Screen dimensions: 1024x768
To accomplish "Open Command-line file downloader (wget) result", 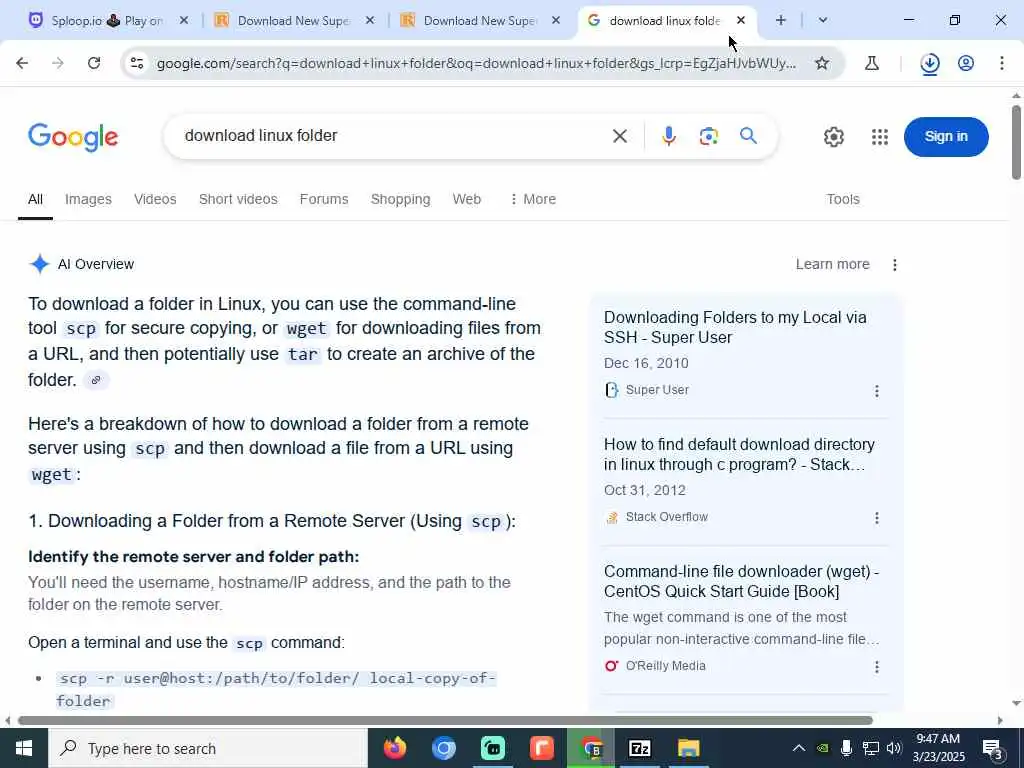I will click(x=741, y=581).
